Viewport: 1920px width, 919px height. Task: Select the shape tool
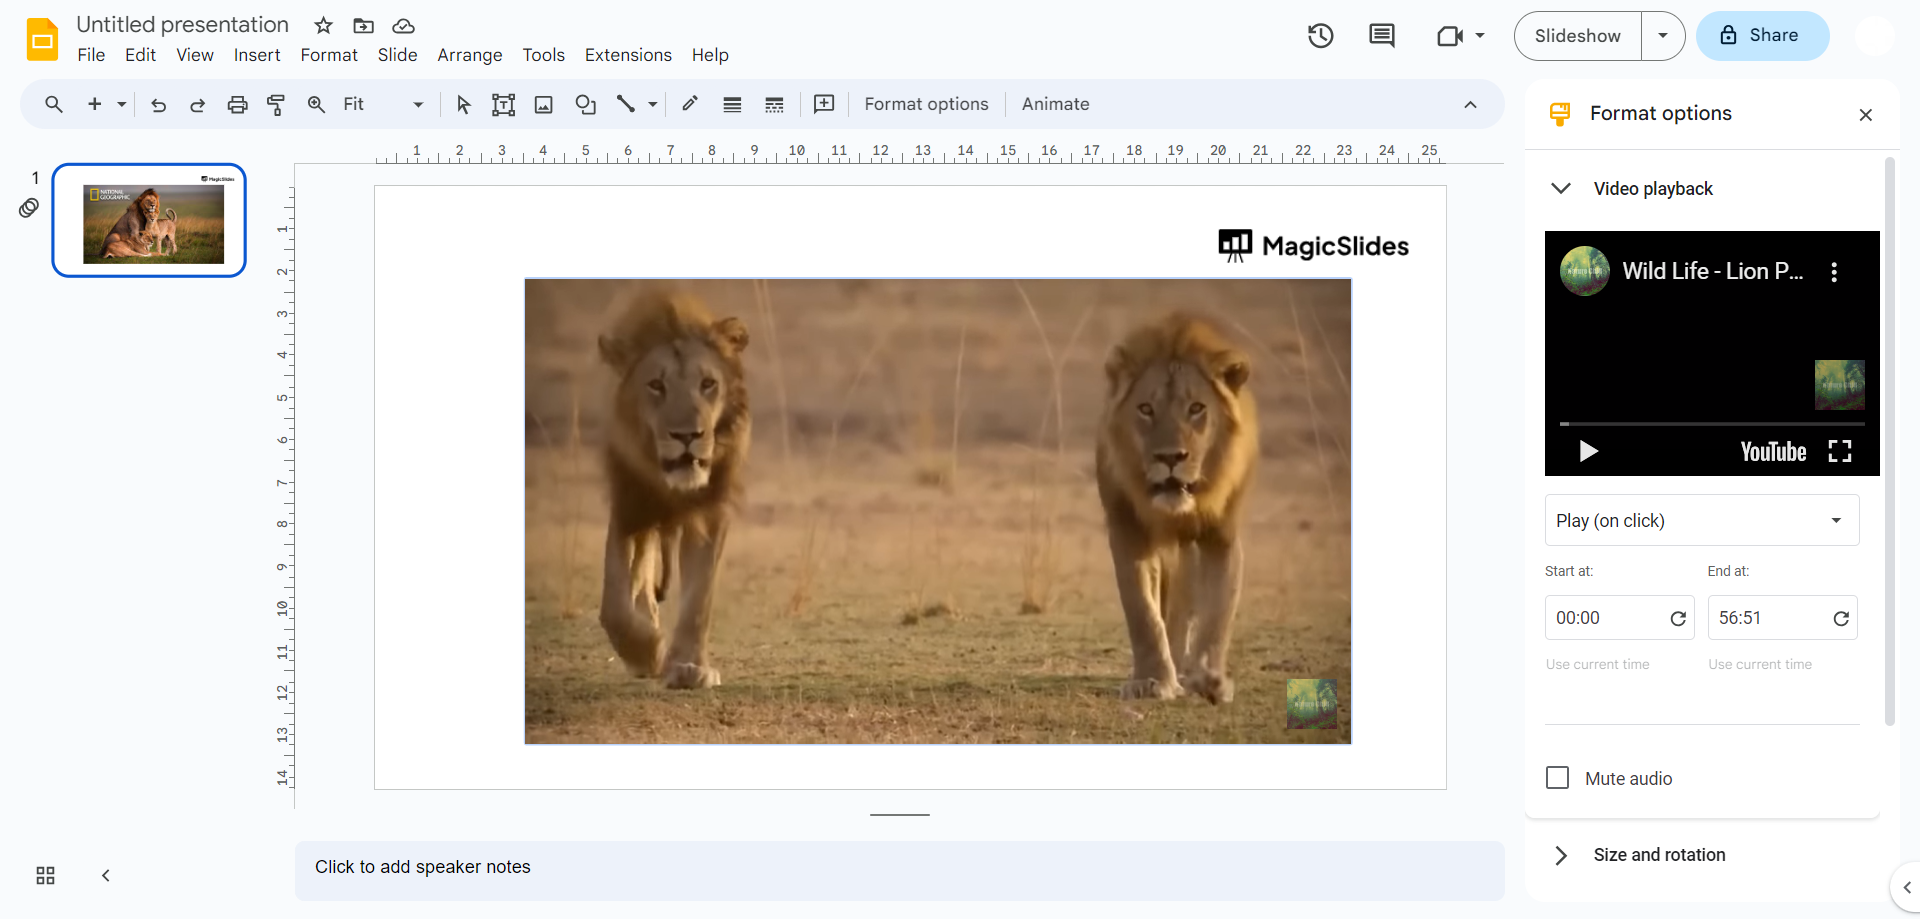click(x=585, y=105)
